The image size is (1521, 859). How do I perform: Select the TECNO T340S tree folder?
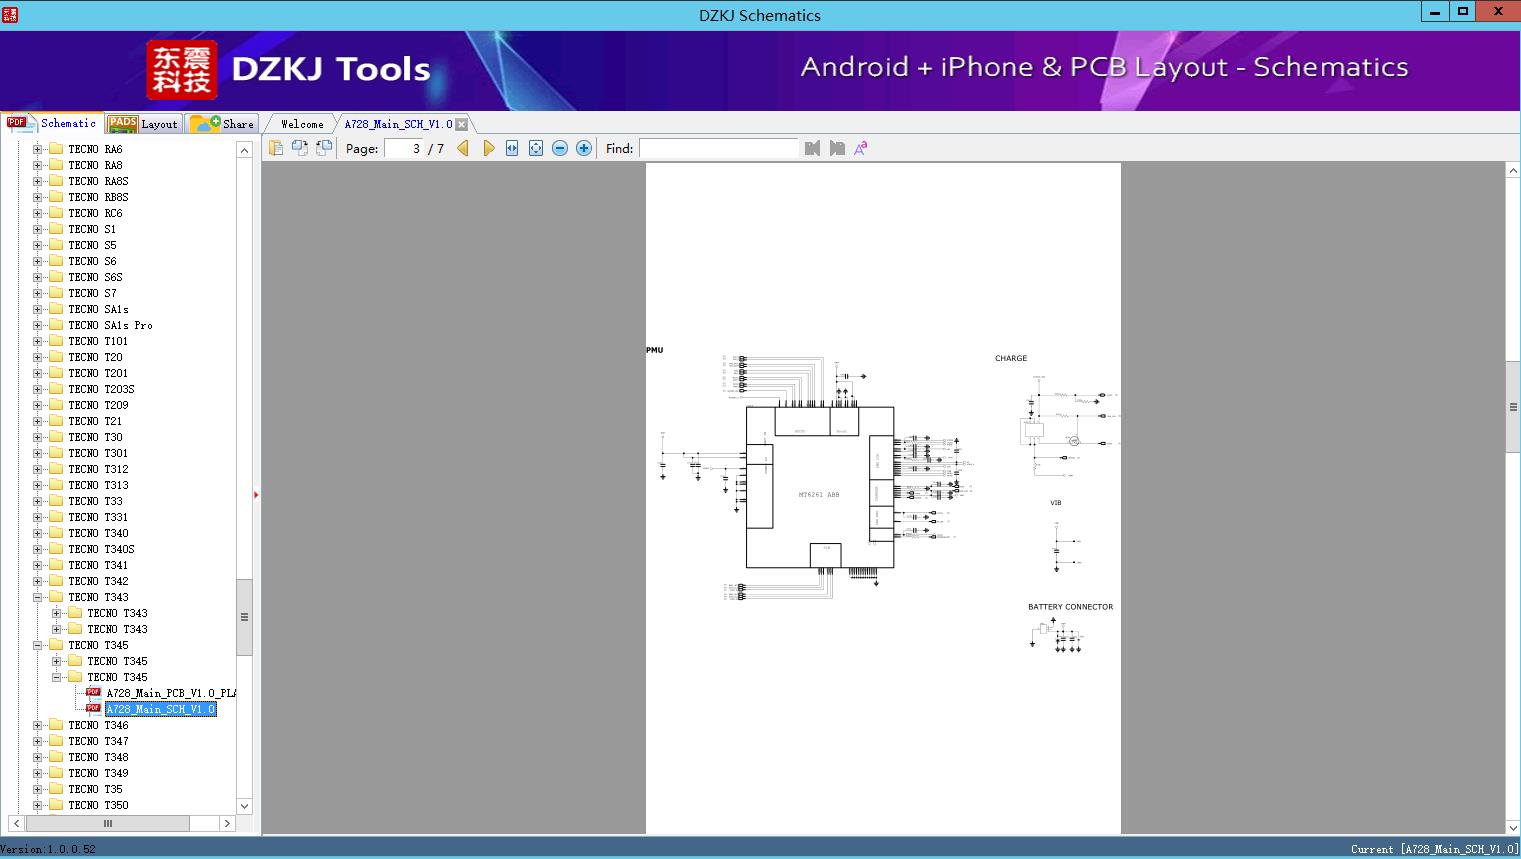pyautogui.click(x=101, y=549)
